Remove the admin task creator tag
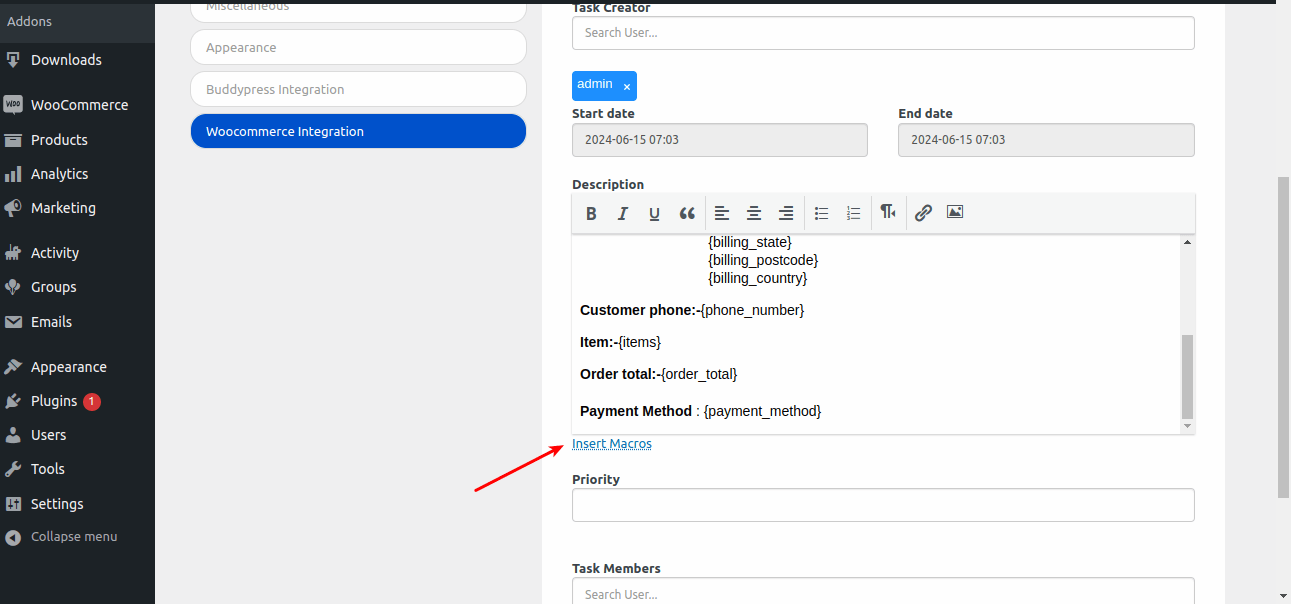1291x604 pixels. point(627,87)
